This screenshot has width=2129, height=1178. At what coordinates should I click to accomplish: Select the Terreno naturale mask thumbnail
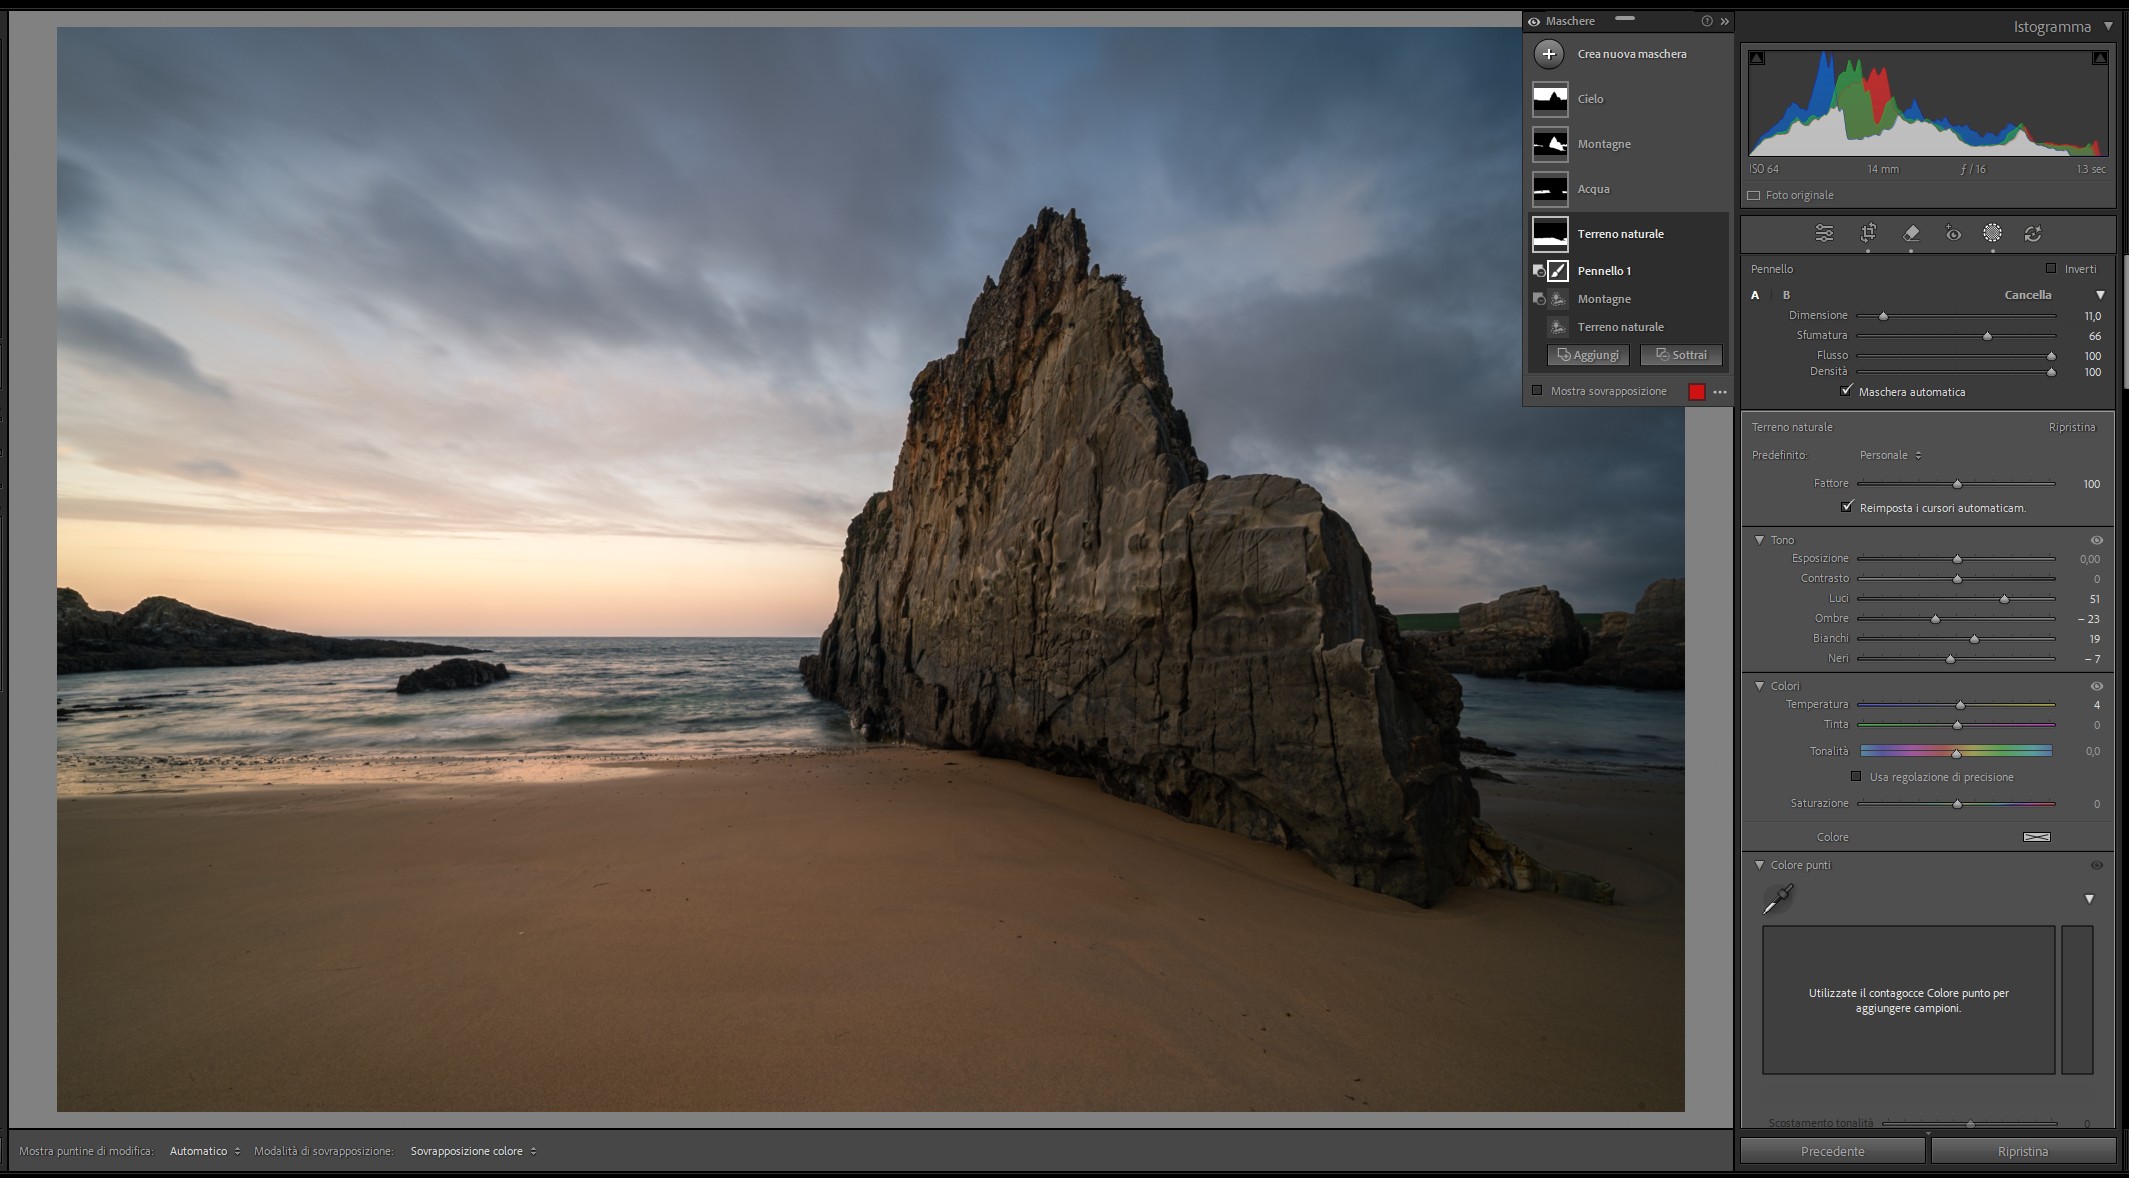pos(1551,234)
